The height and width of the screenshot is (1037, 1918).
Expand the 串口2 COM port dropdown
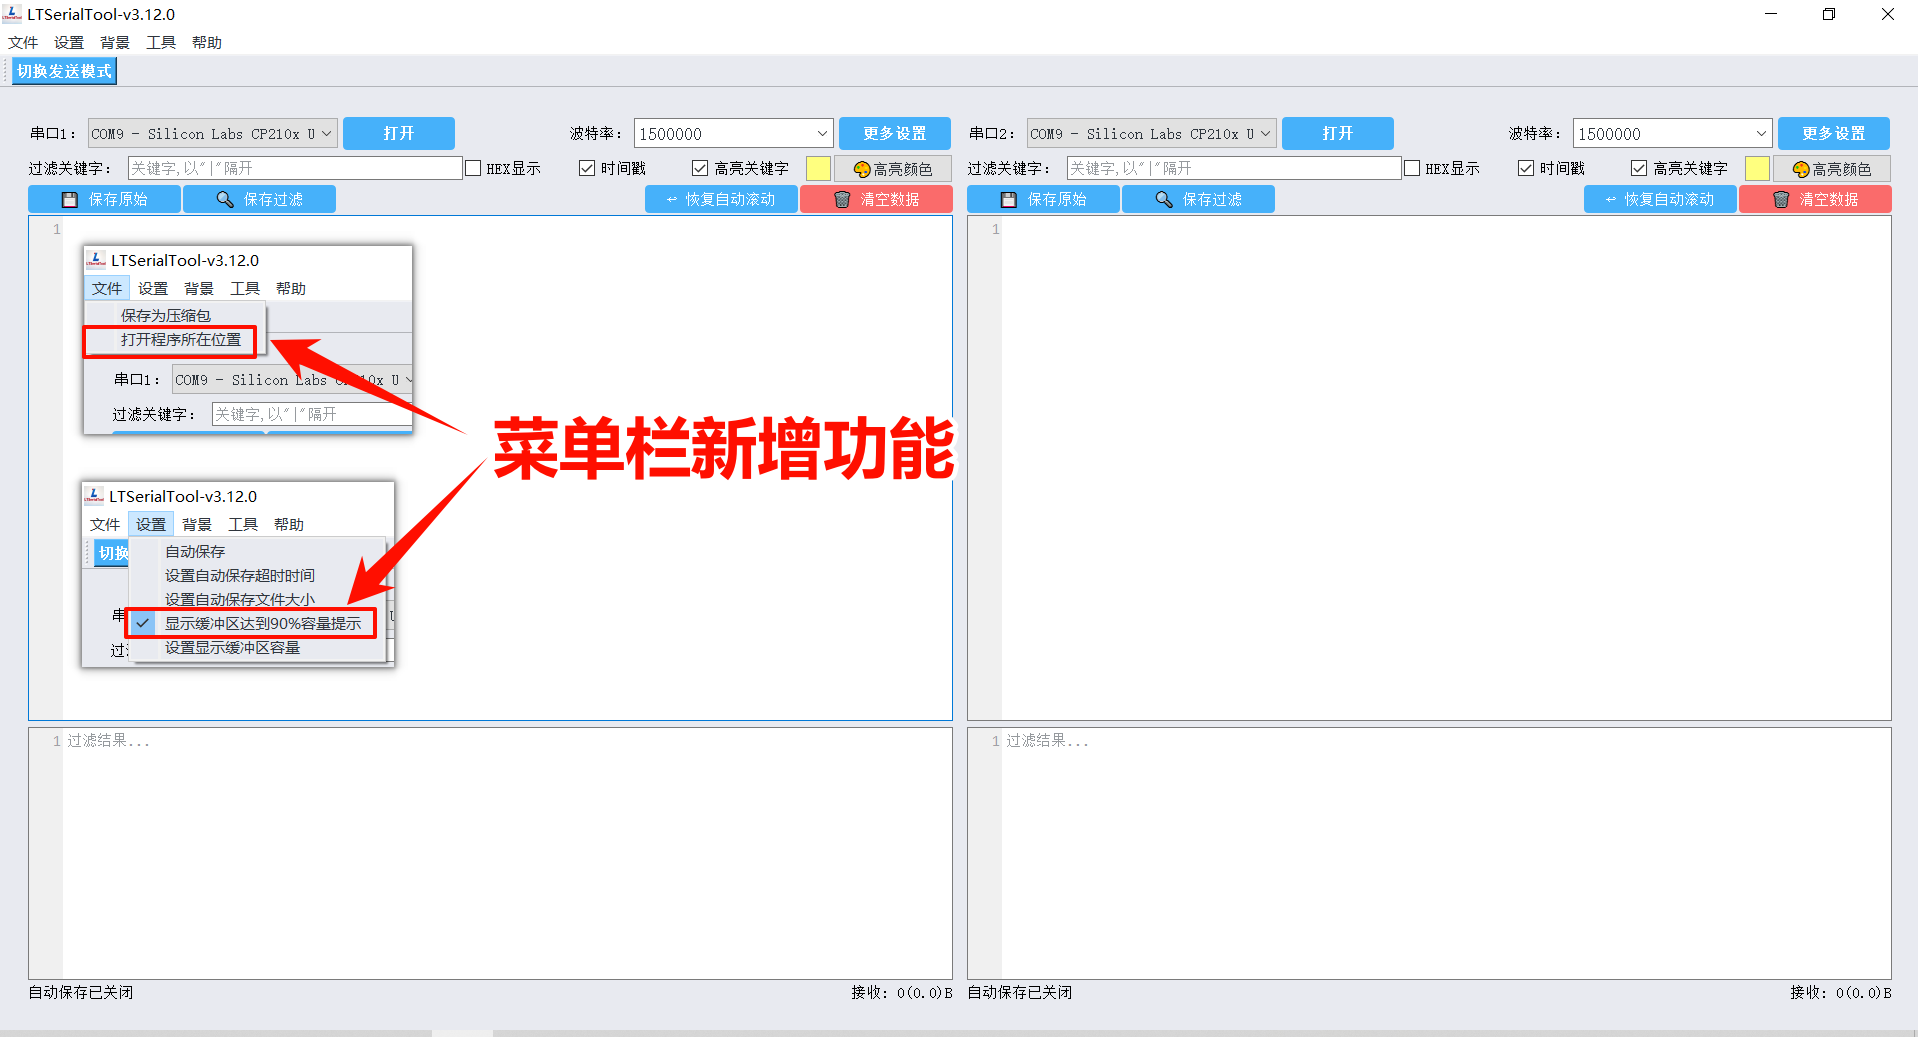[x=1265, y=133]
